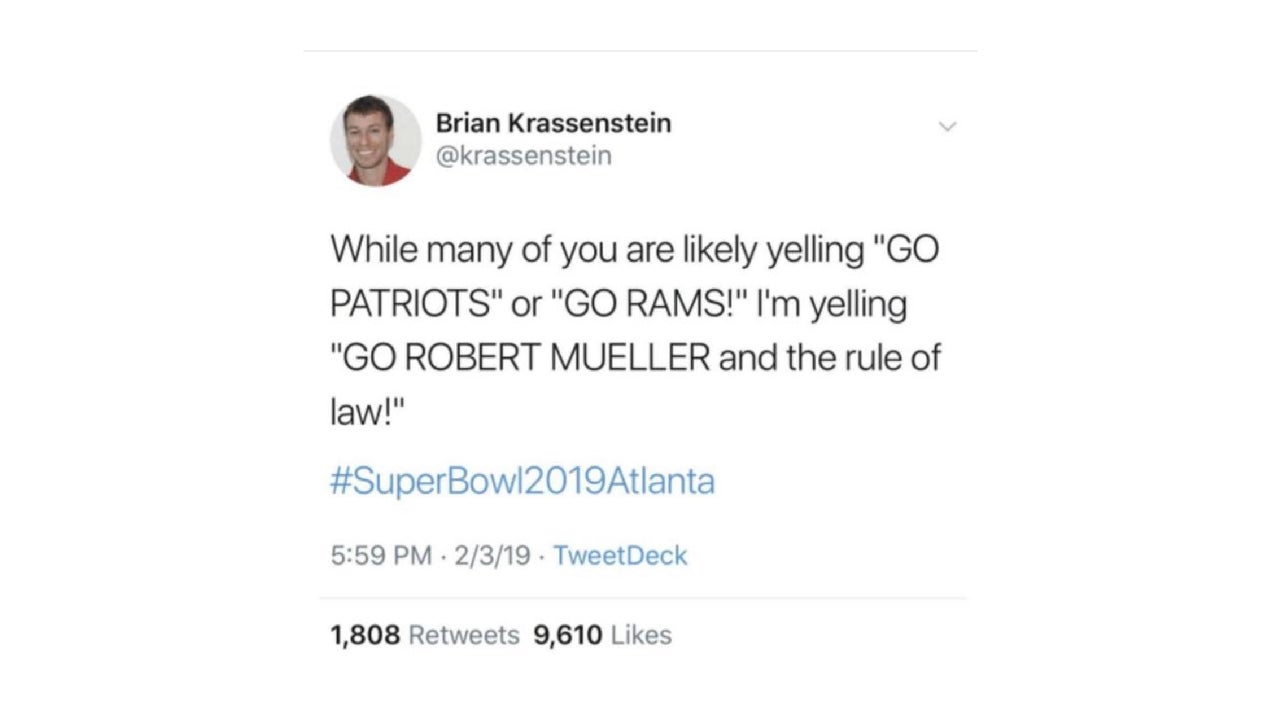View the Retweets list label
1280x720 pixels.
point(465,635)
